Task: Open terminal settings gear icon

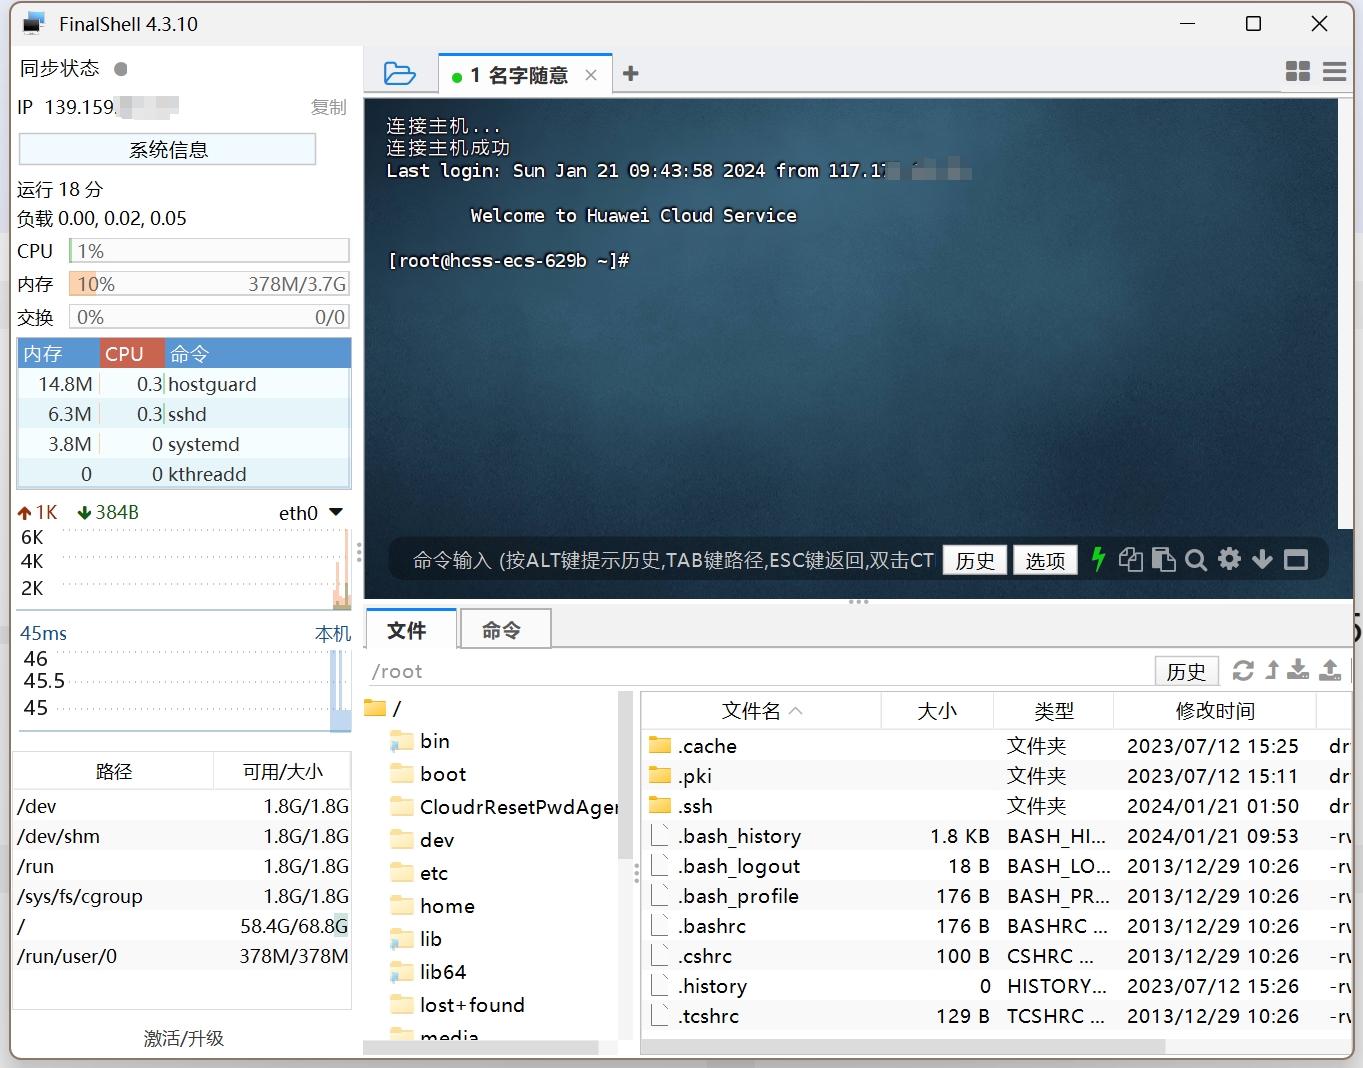Action: 1229,559
